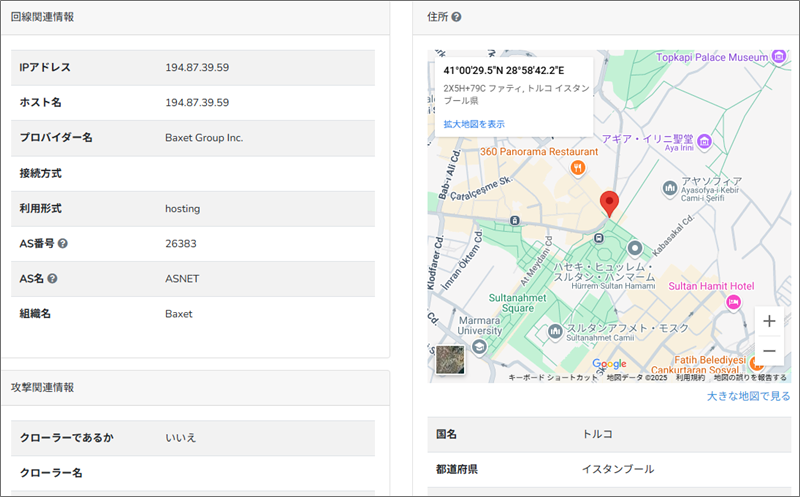Click the Topkapi Palace Museum marker icon

coord(779,56)
